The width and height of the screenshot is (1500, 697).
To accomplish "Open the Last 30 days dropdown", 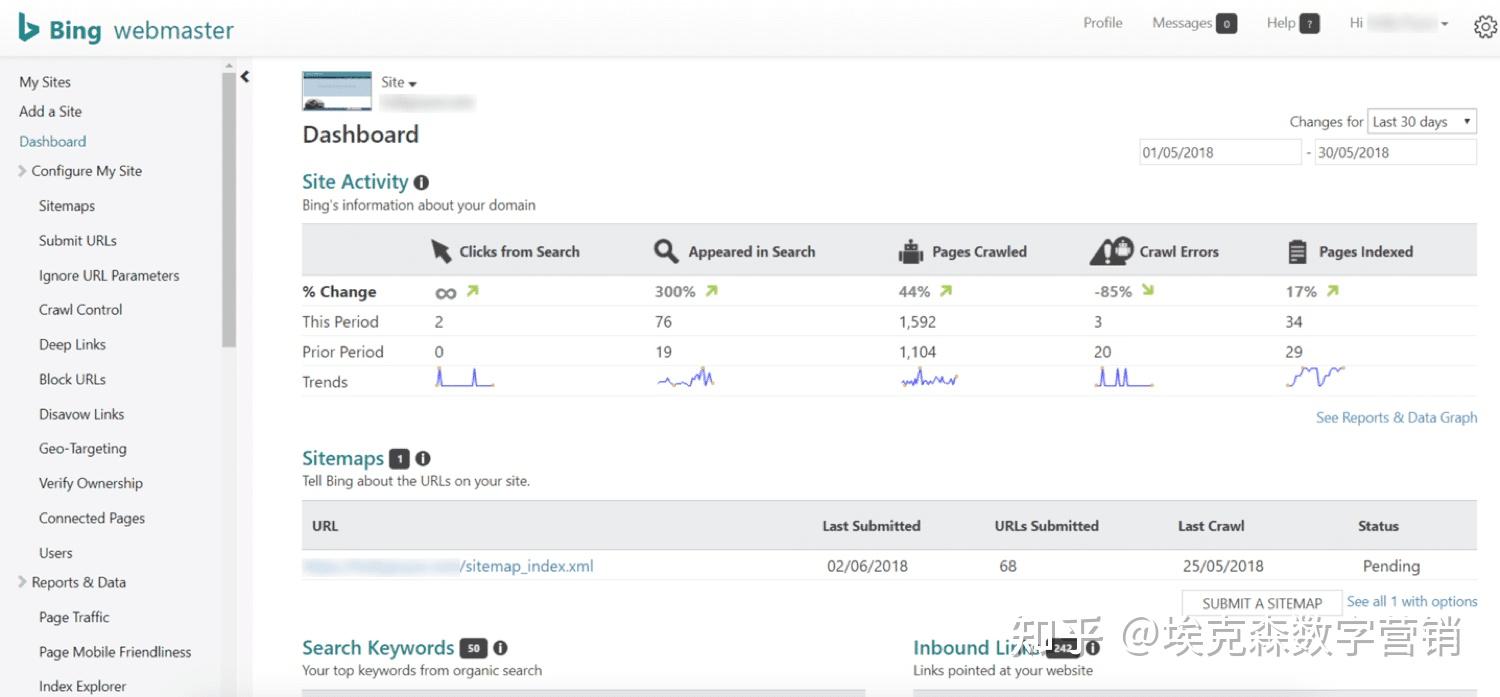I will pos(1421,122).
